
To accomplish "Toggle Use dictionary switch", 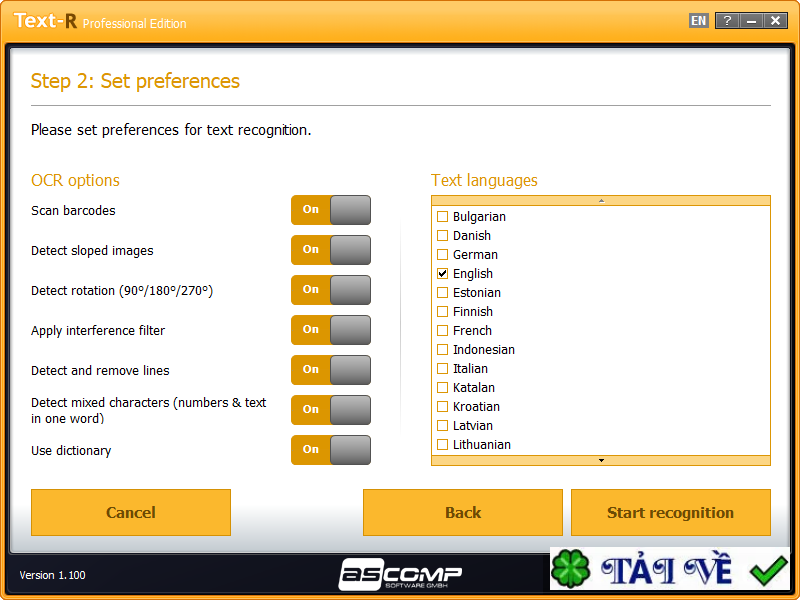I will click(x=331, y=450).
